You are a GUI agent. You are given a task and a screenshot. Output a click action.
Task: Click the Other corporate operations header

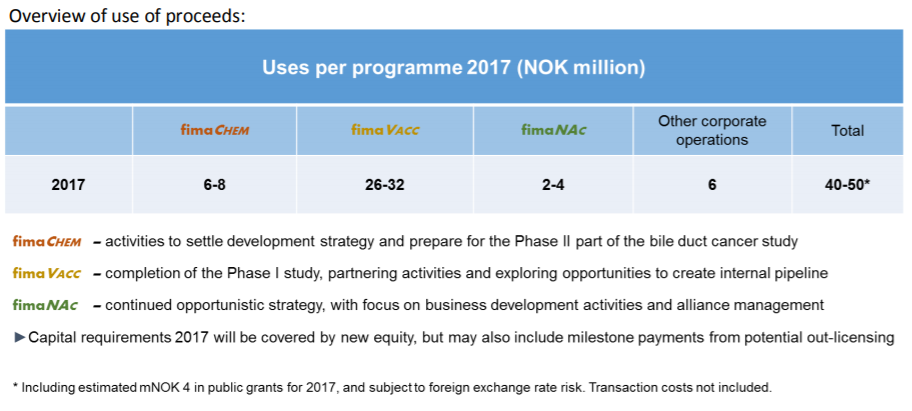[712, 131]
